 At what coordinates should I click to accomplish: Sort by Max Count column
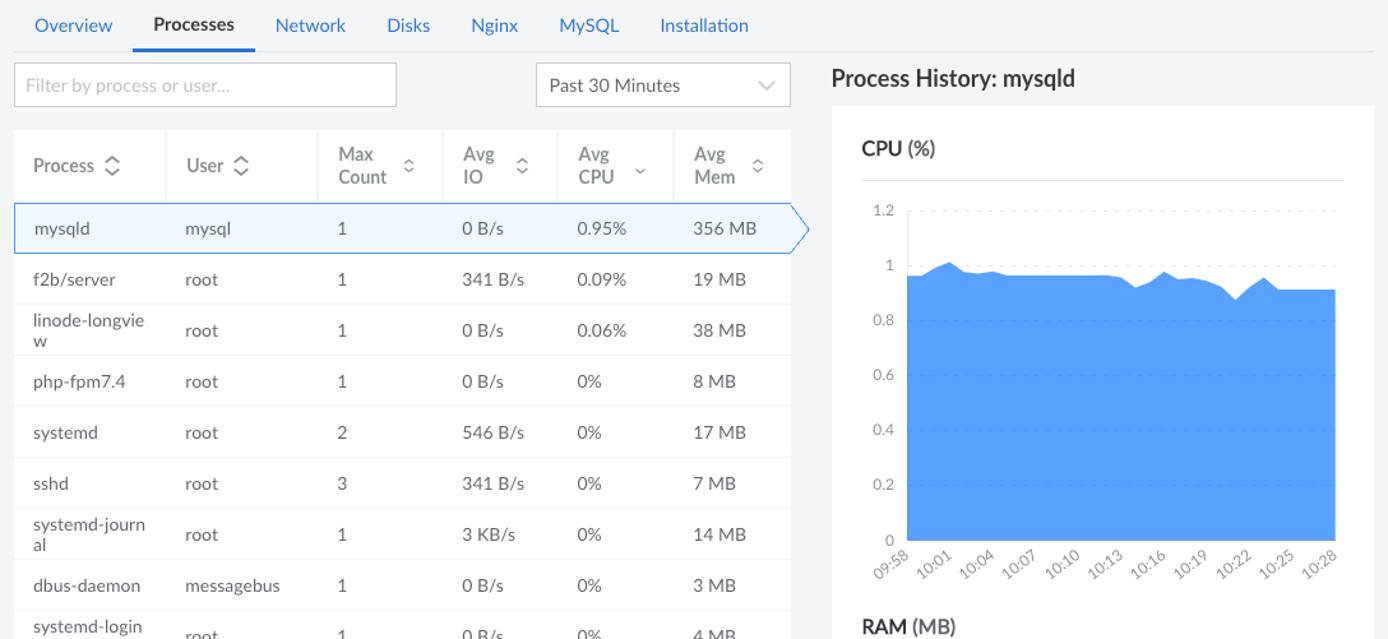(x=408, y=167)
